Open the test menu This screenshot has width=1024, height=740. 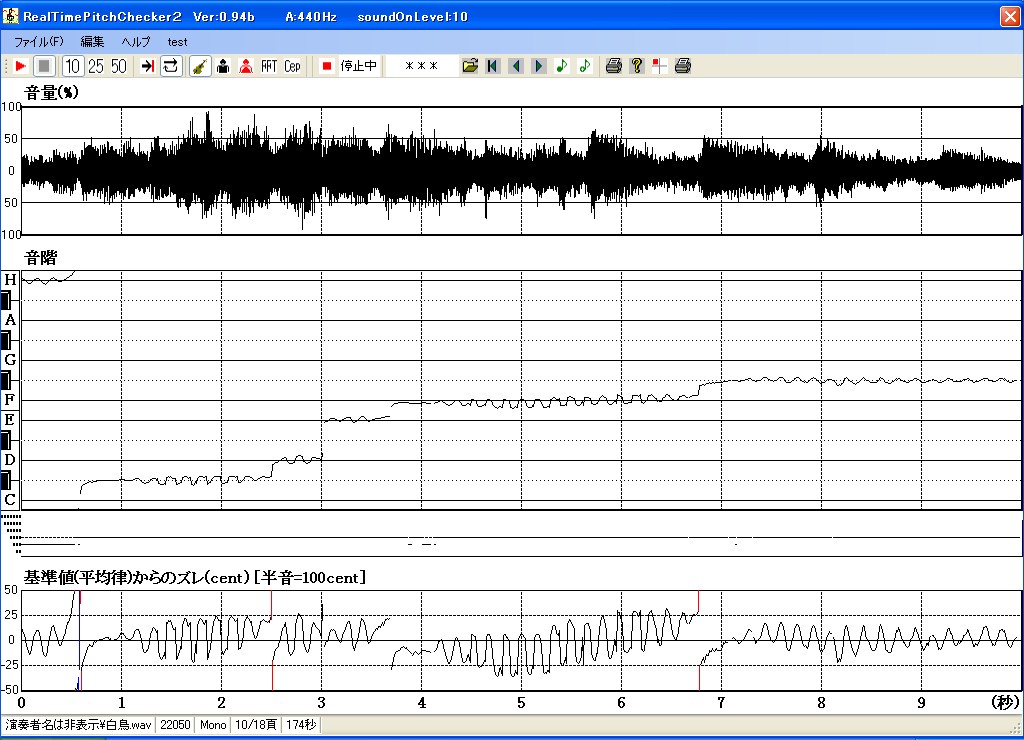[x=177, y=42]
